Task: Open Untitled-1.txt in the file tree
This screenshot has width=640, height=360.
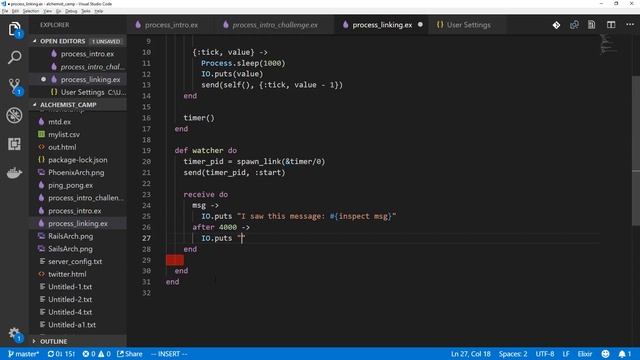Action: [x=78, y=287]
